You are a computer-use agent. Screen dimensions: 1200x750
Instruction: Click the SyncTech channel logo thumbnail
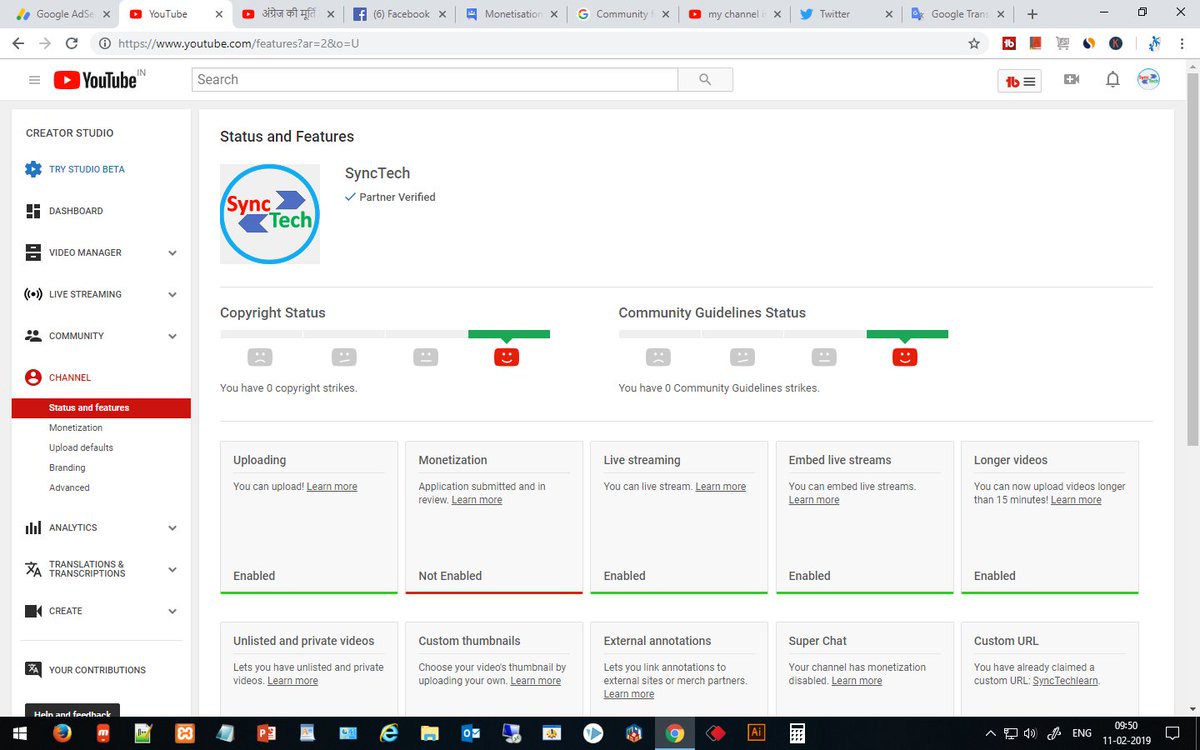click(270, 214)
